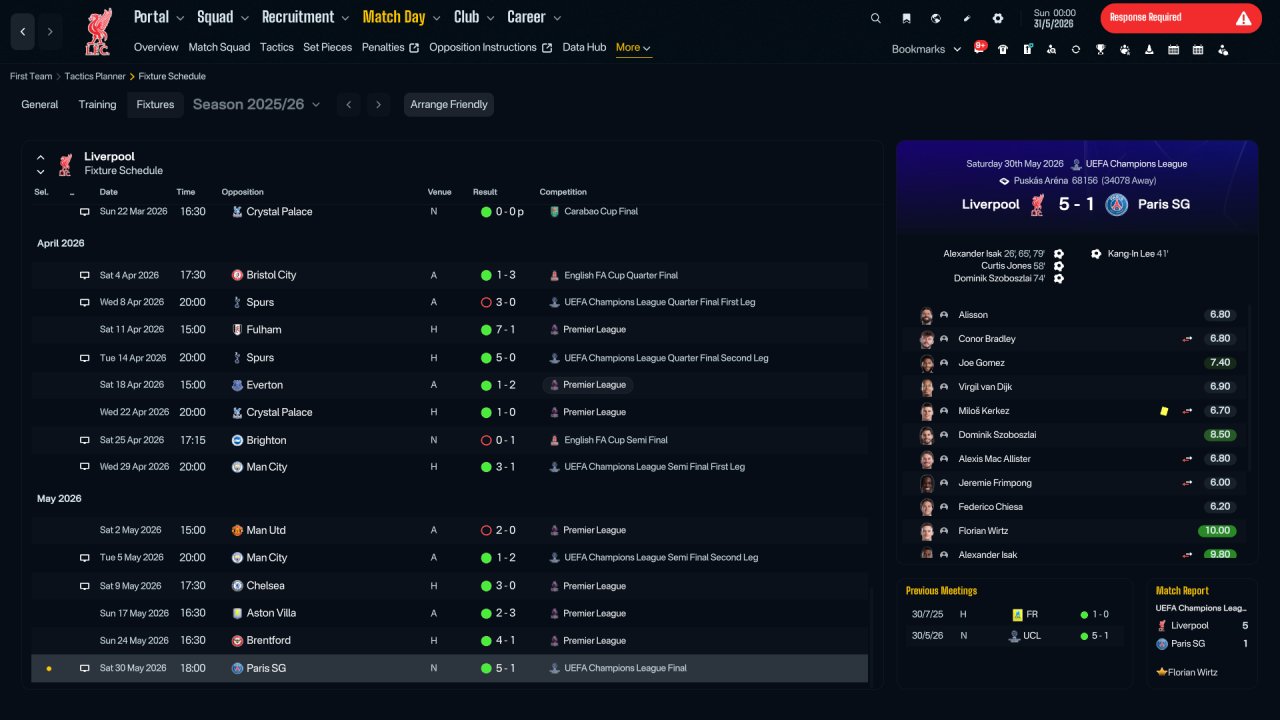Click the Arrange Friendly button
Image resolution: width=1280 pixels, height=720 pixels.
click(449, 104)
